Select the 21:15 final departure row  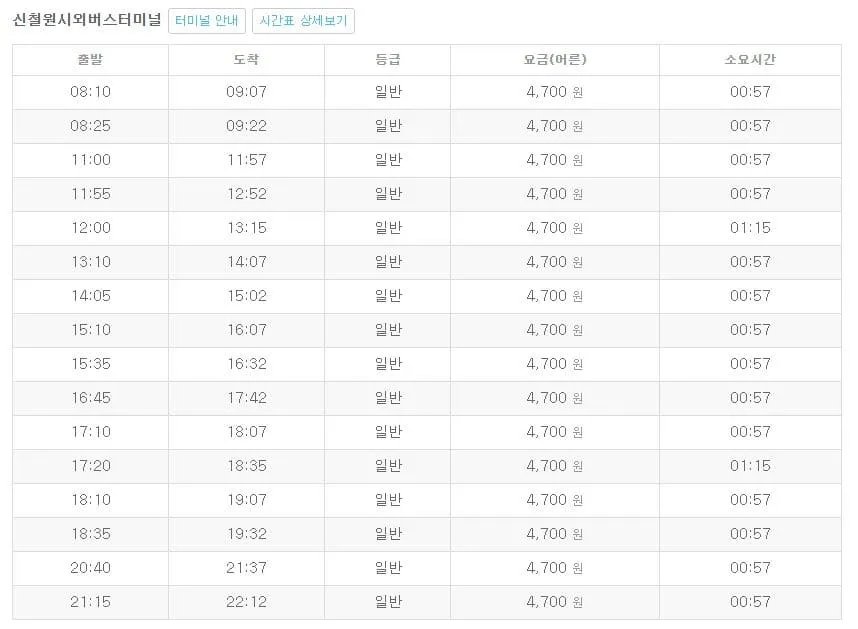[x=90, y=600]
